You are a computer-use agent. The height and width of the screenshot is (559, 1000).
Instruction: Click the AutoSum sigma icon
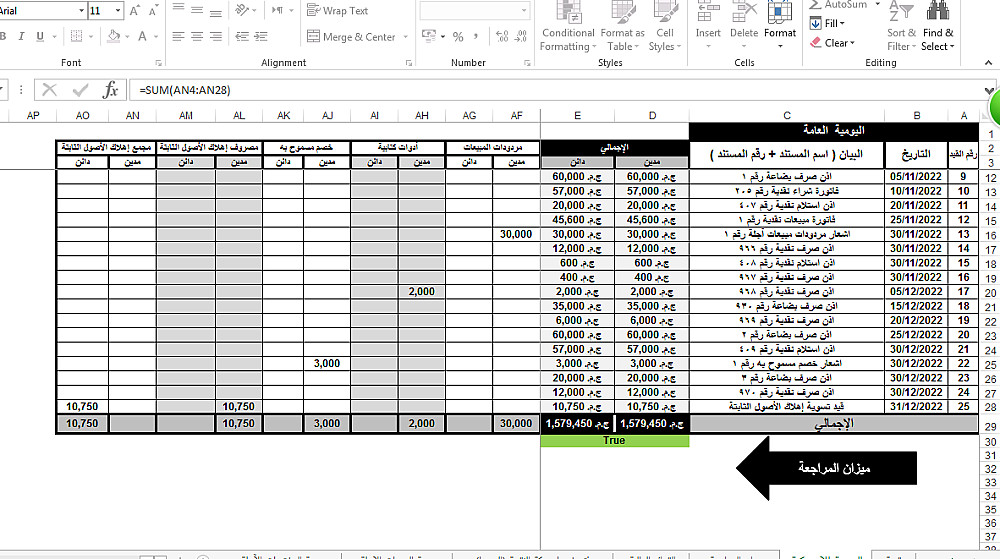click(x=815, y=4)
